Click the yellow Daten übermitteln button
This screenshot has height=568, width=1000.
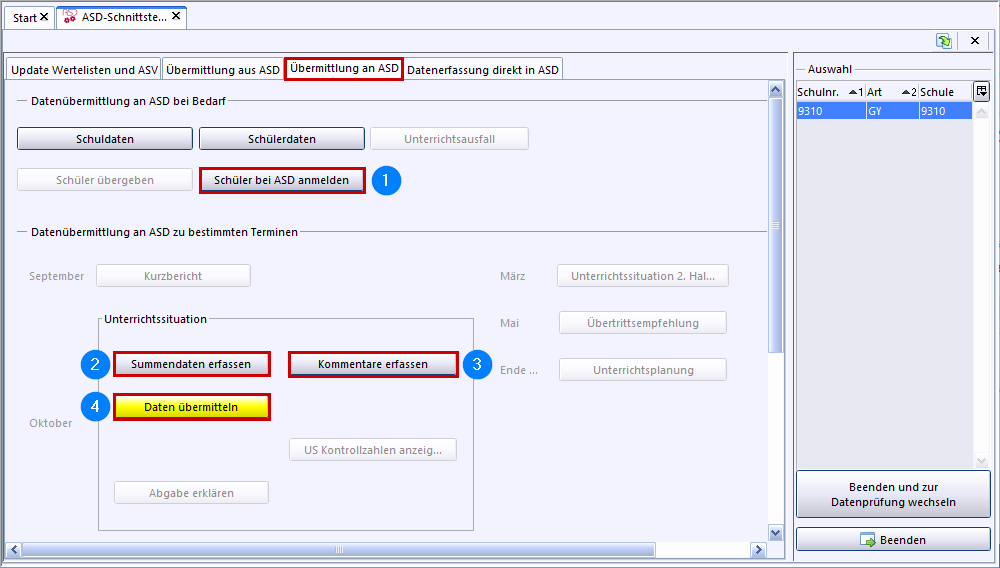pyautogui.click(x=191, y=407)
